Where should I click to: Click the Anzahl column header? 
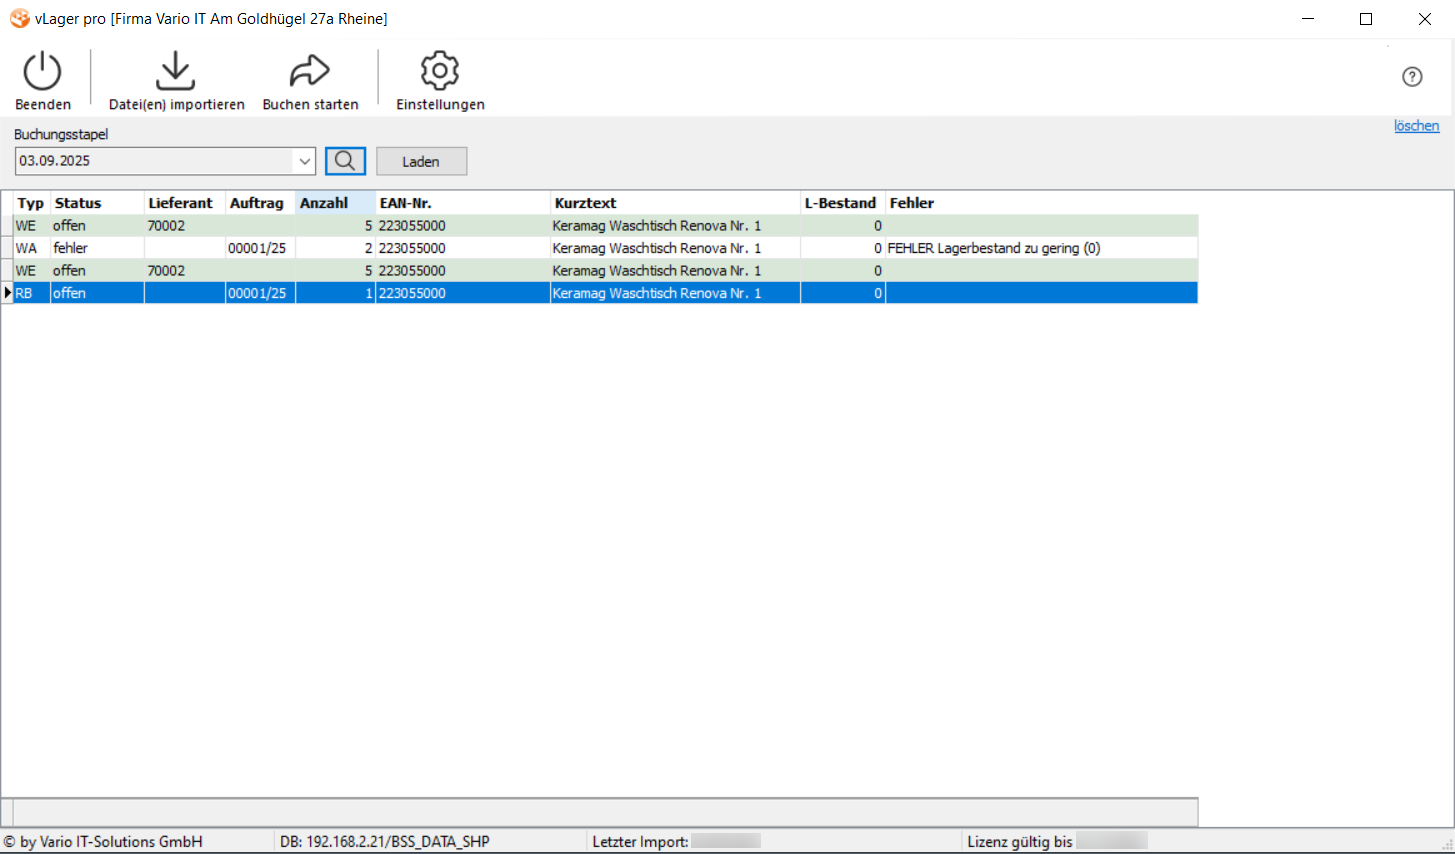pos(335,203)
